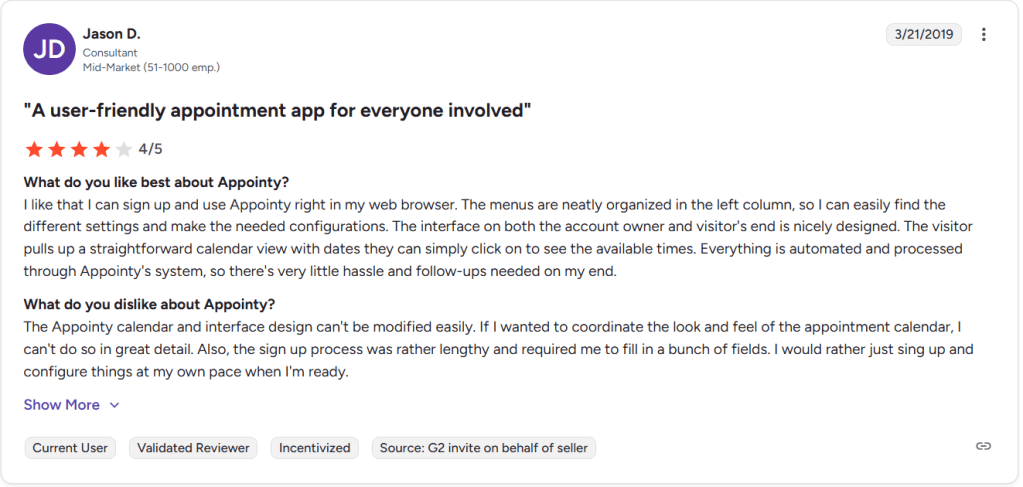Click the second orange rating star

point(57,150)
